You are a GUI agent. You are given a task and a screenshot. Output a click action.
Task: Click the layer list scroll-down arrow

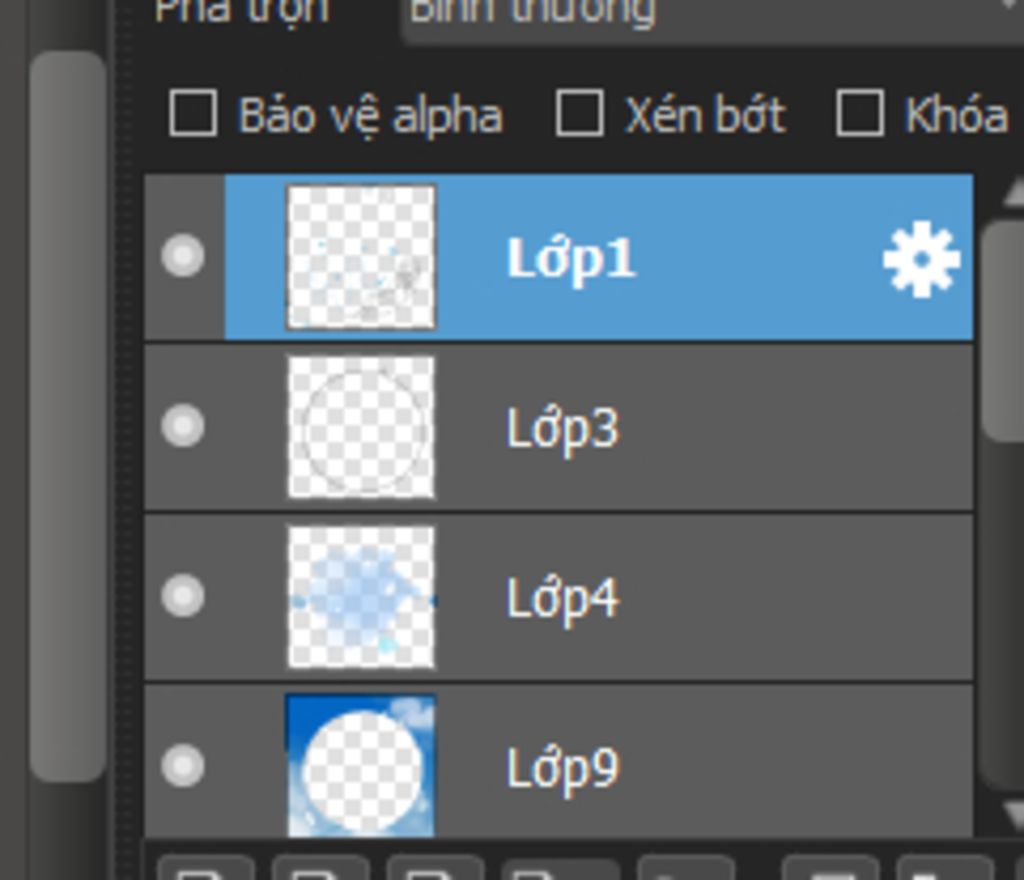click(x=1012, y=814)
